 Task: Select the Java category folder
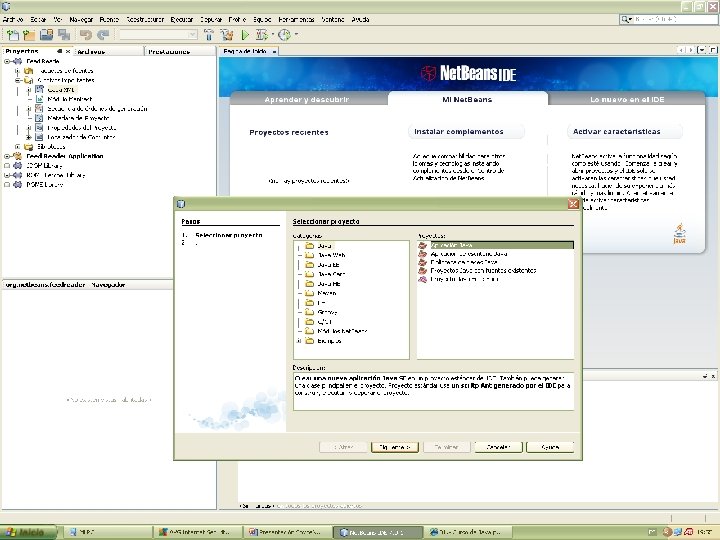pos(325,246)
